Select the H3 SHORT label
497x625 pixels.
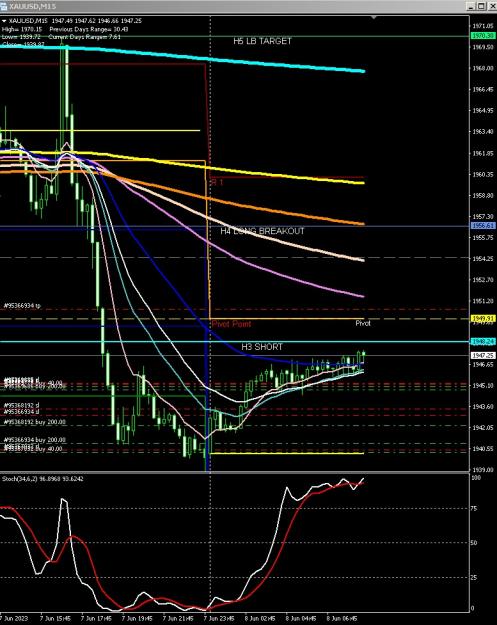tap(262, 347)
